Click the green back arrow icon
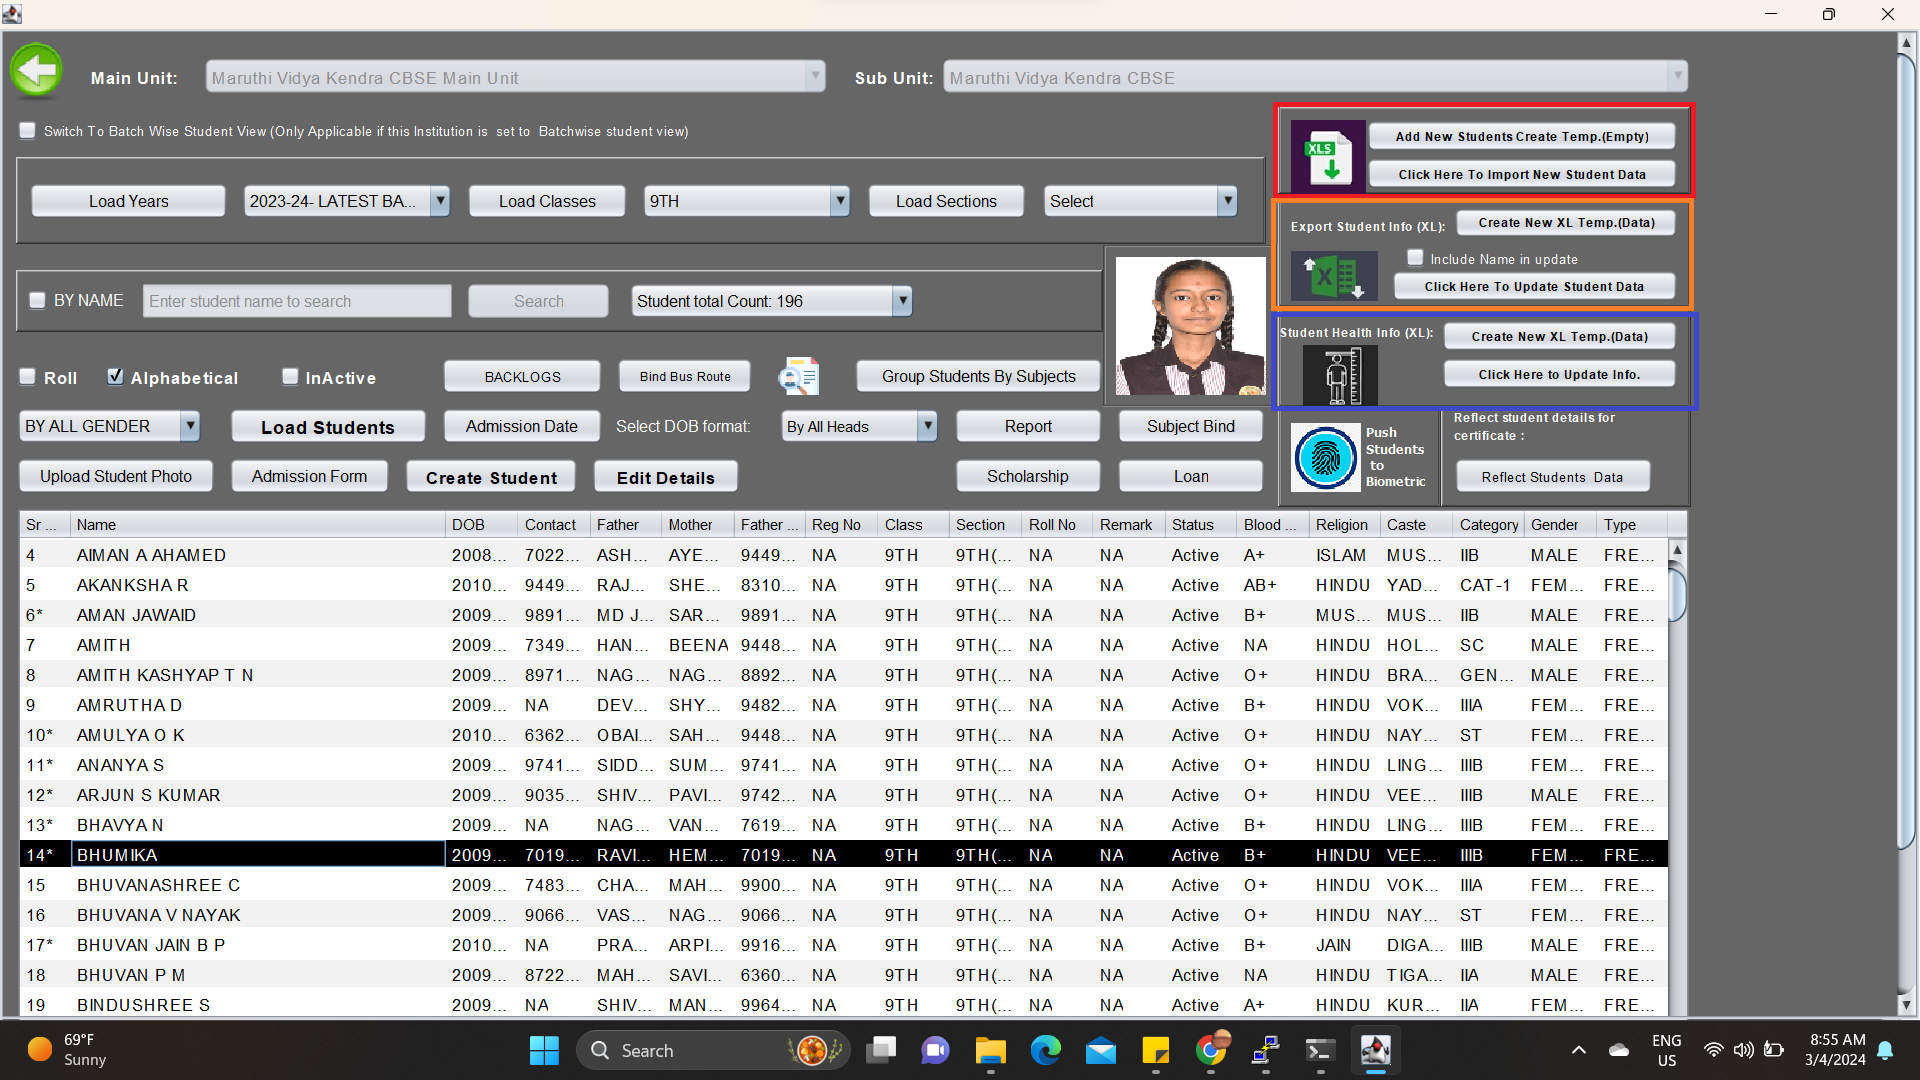 (x=37, y=70)
